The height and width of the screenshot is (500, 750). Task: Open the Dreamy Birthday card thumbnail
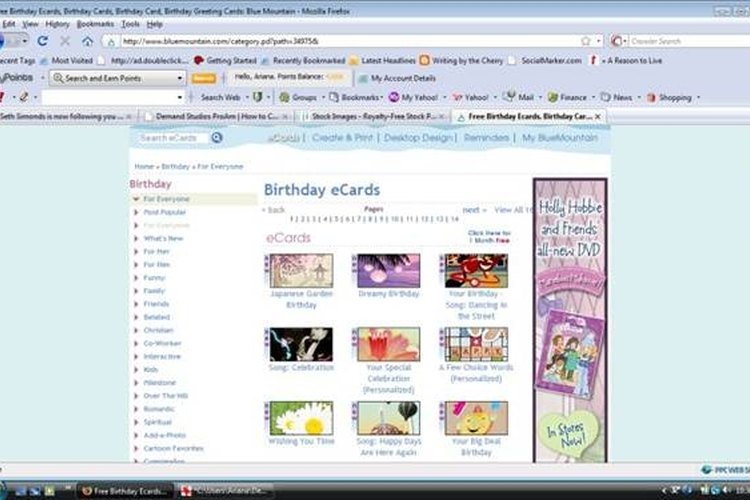tap(388, 271)
